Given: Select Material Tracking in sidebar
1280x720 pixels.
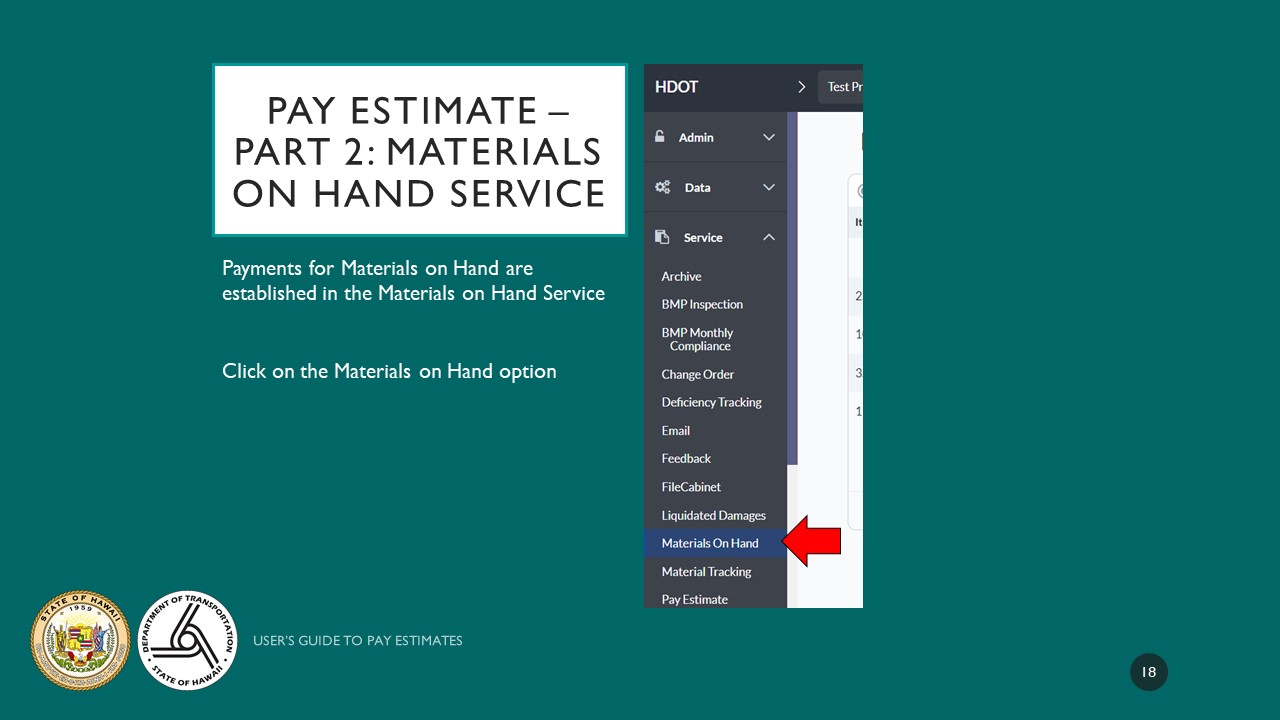Looking at the screenshot, I should tap(706, 571).
